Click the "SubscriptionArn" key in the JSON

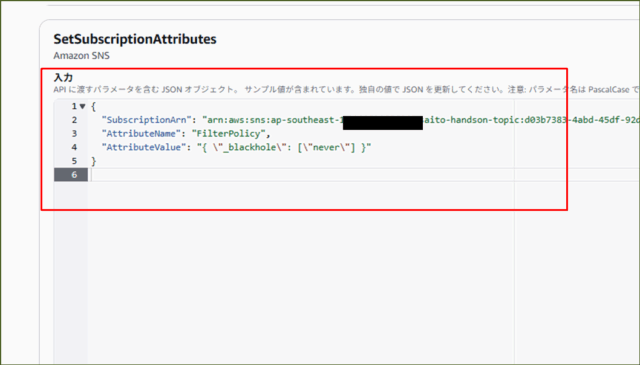[x=146, y=120]
